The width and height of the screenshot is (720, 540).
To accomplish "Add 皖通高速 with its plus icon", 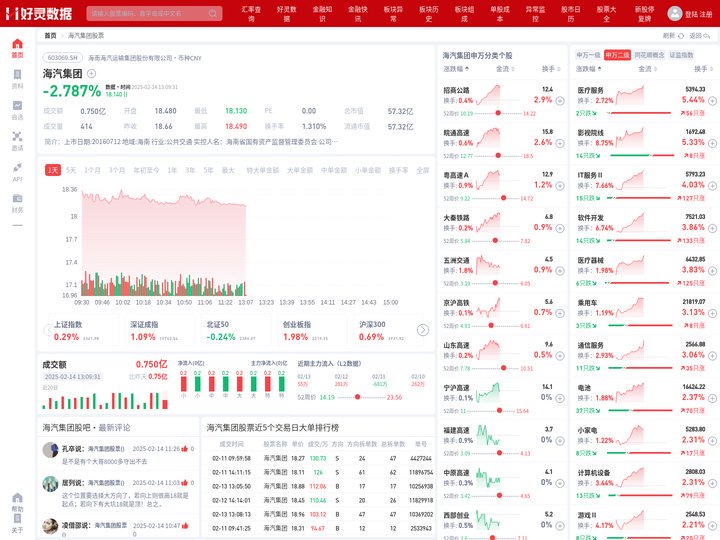I will pos(560,143).
